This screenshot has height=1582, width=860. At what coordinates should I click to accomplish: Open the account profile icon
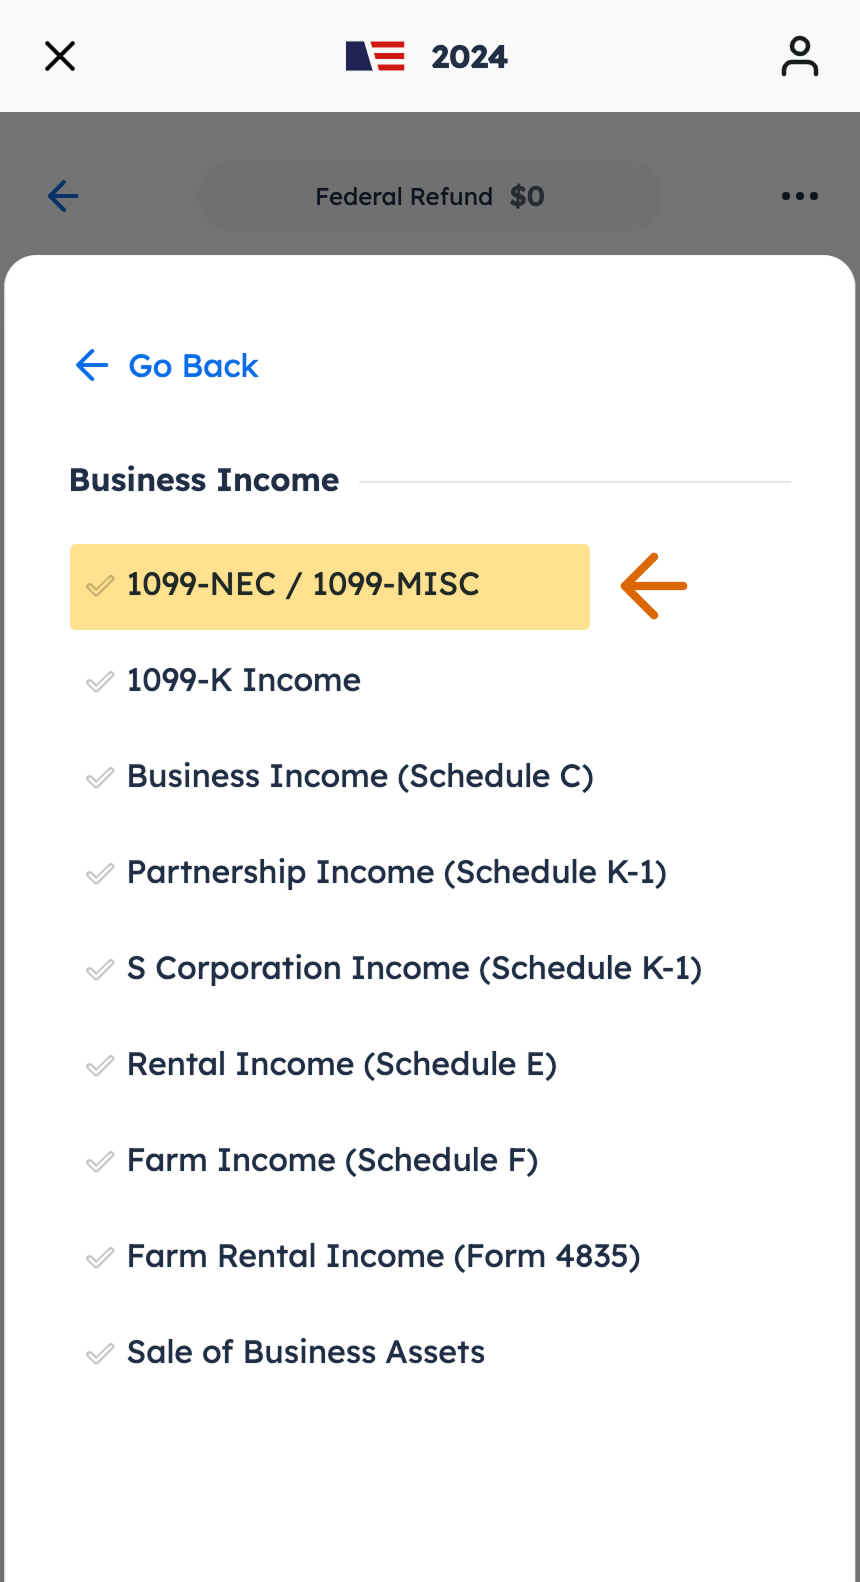coord(800,56)
